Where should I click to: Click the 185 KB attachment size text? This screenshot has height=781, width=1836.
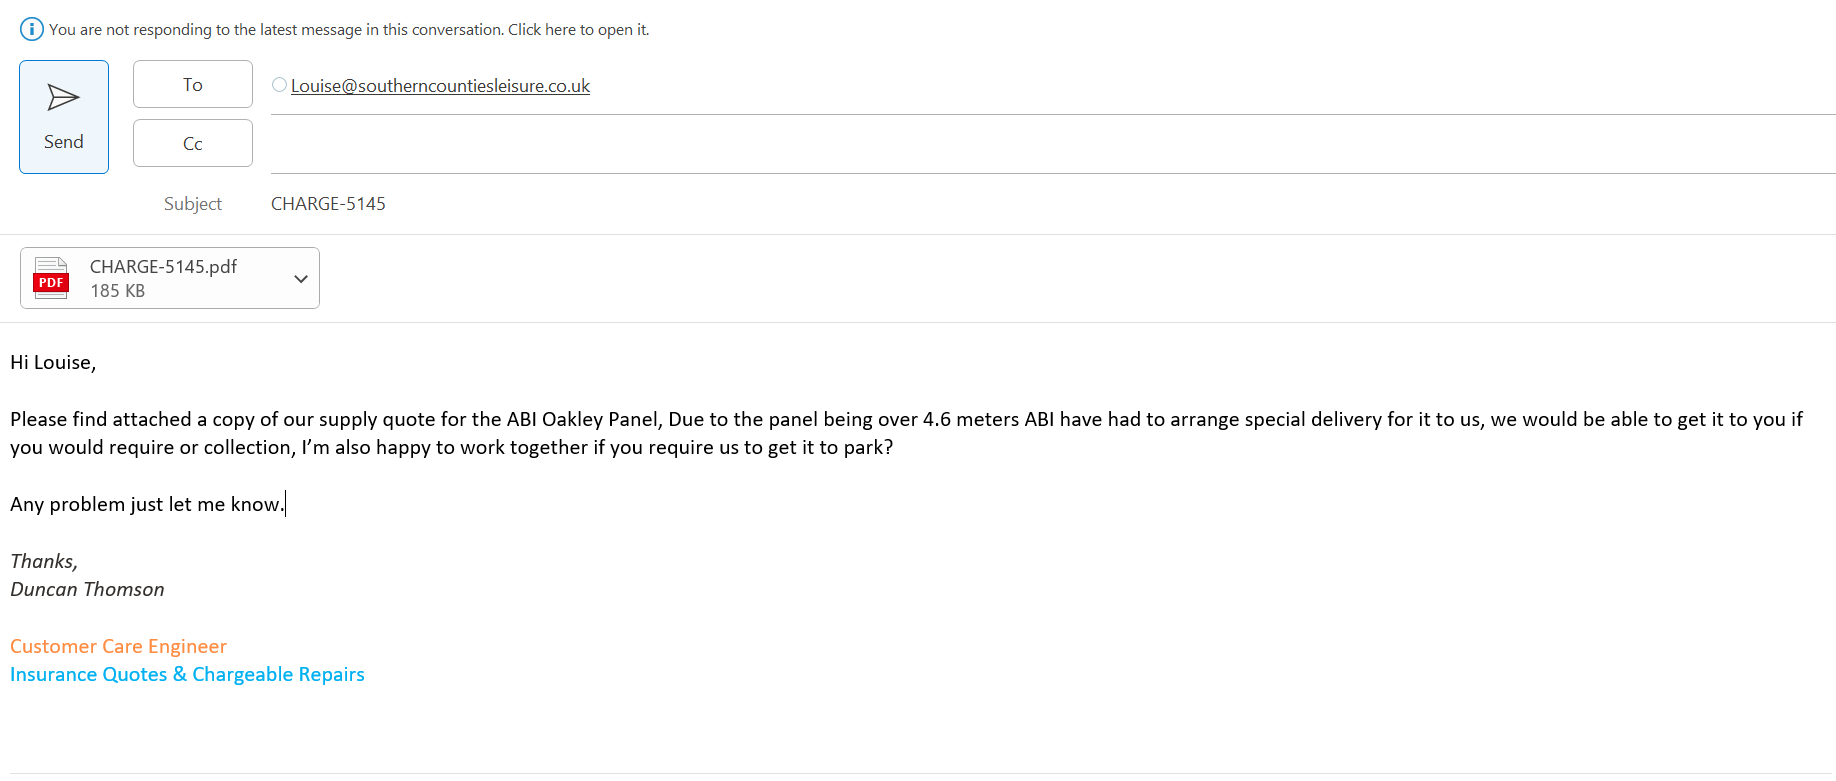pos(117,291)
